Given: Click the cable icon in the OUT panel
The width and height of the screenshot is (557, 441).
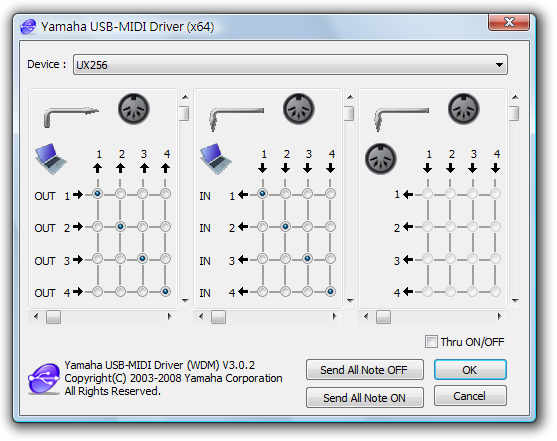Looking at the screenshot, I should [71, 117].
